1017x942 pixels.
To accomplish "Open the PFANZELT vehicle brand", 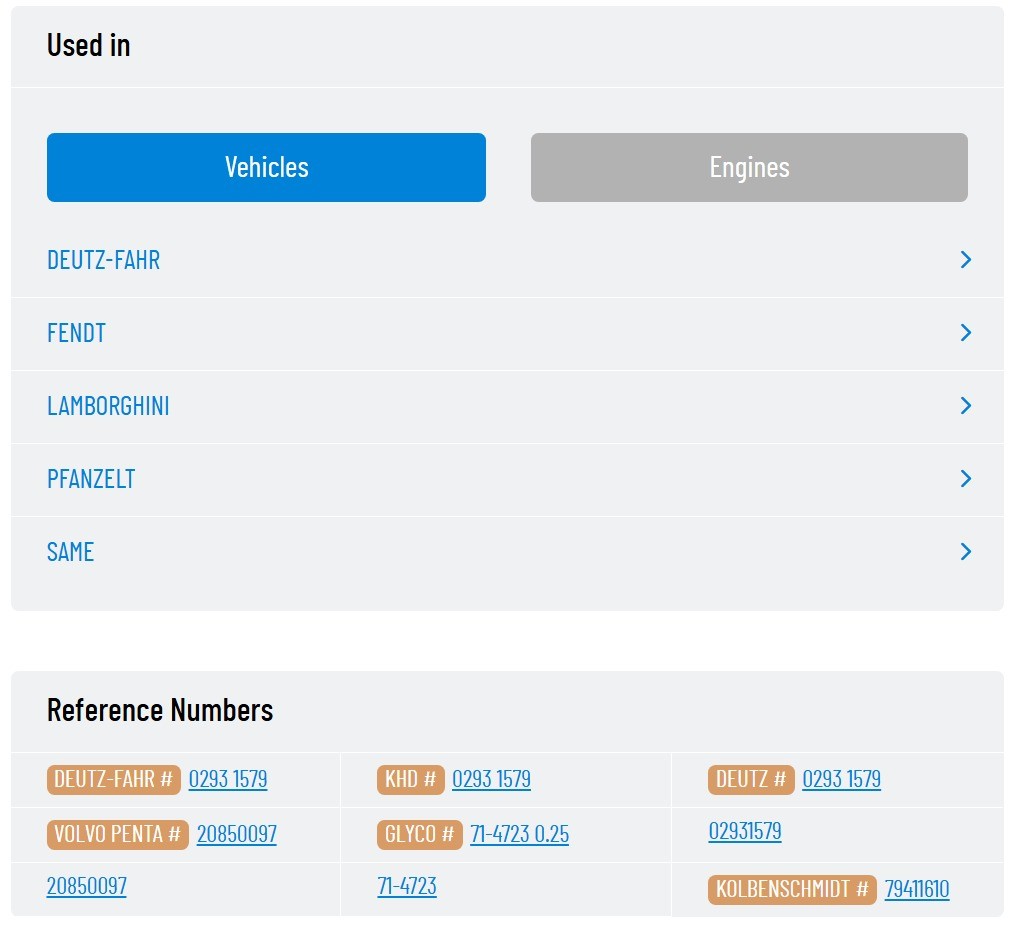I will 91,479.
